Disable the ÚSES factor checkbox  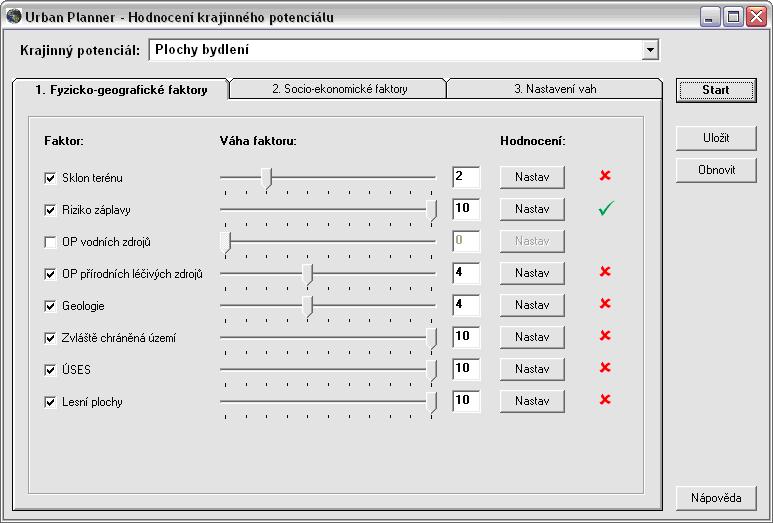tap(50, 370)
